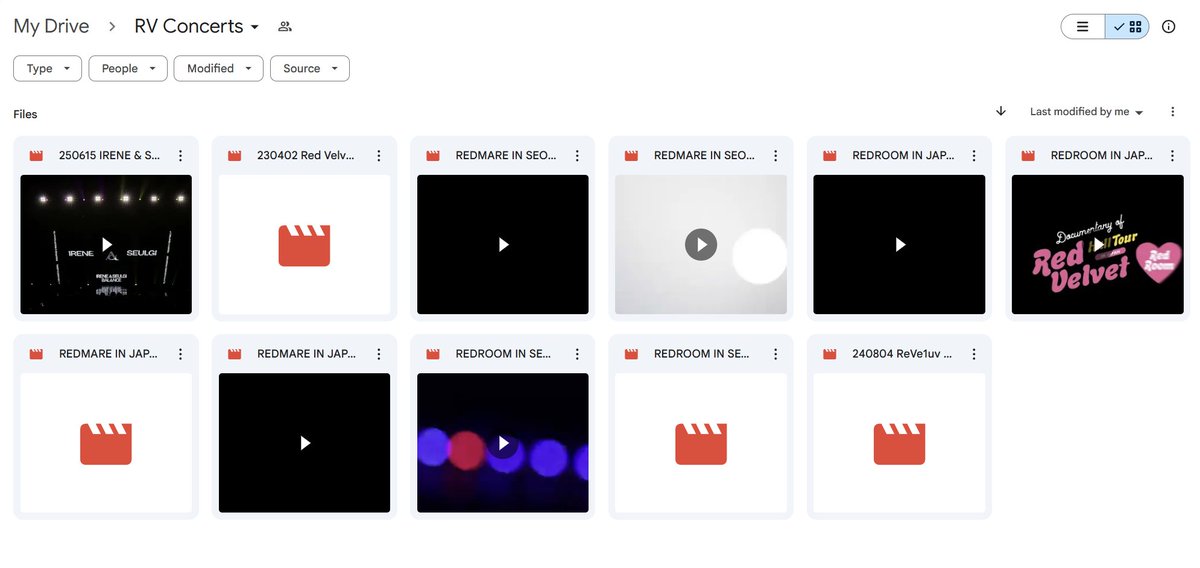
Task: Open the purple stage lights REDROOM thumbnail
Action: [x=503, y=443]
